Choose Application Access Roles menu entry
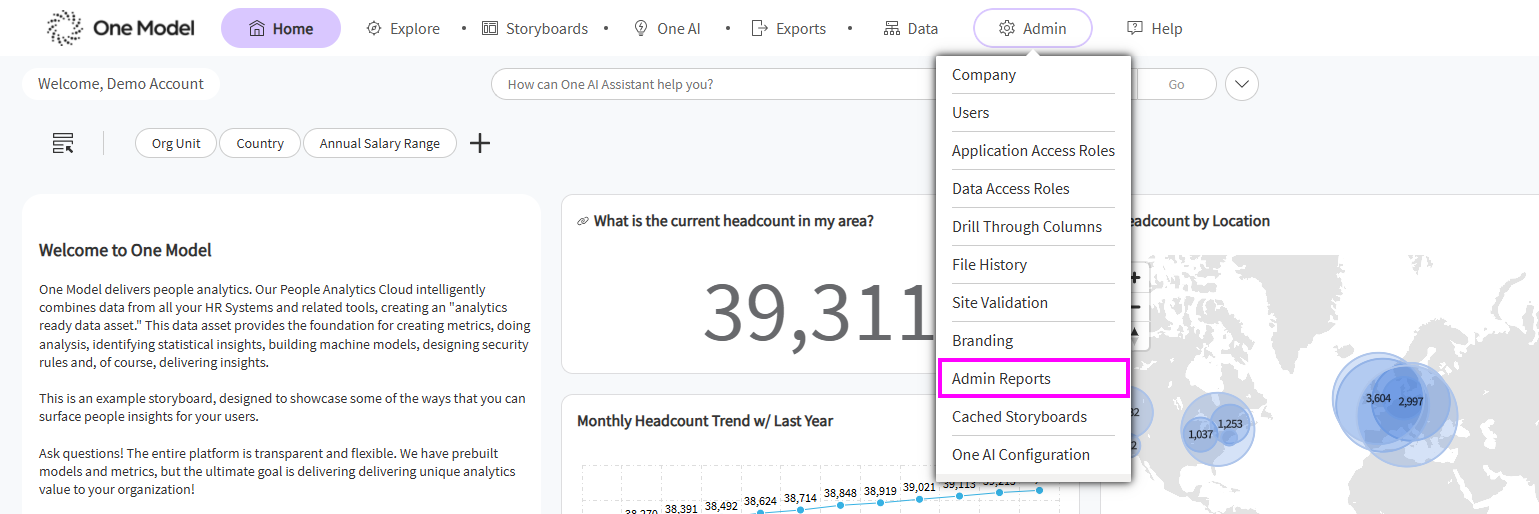Viewport: 1539px width, 514px height. point(1033,151)
